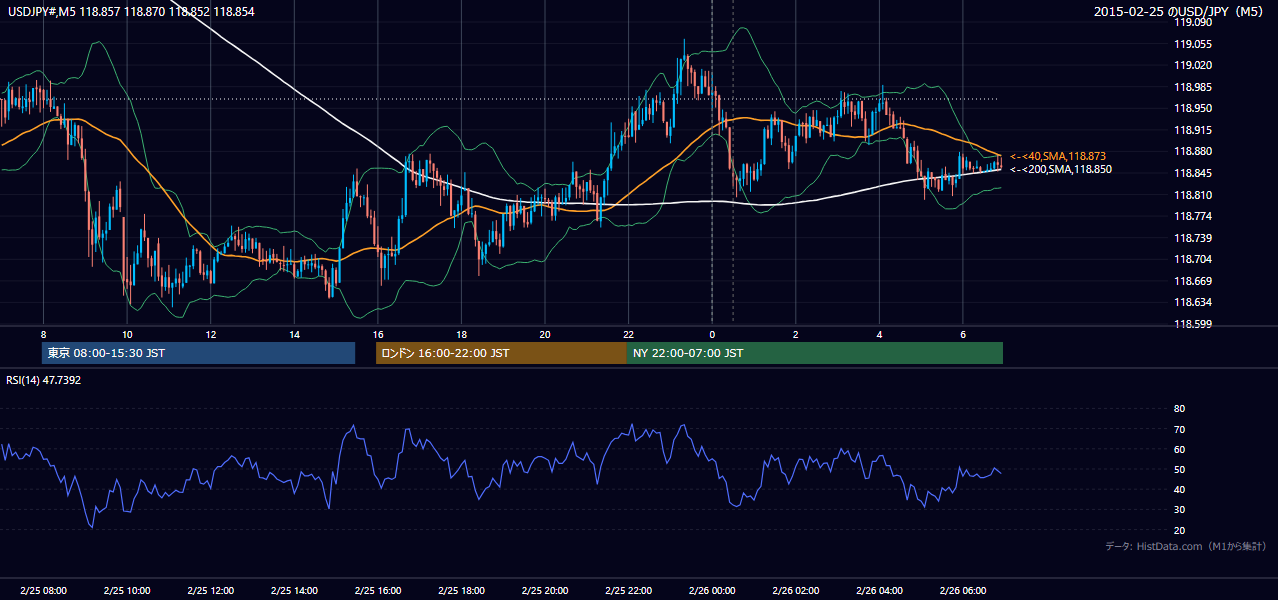The image size is (1278, 600).
Task: Click the 200 SMA 118.850 label
Action: [x=1060, y=170]
